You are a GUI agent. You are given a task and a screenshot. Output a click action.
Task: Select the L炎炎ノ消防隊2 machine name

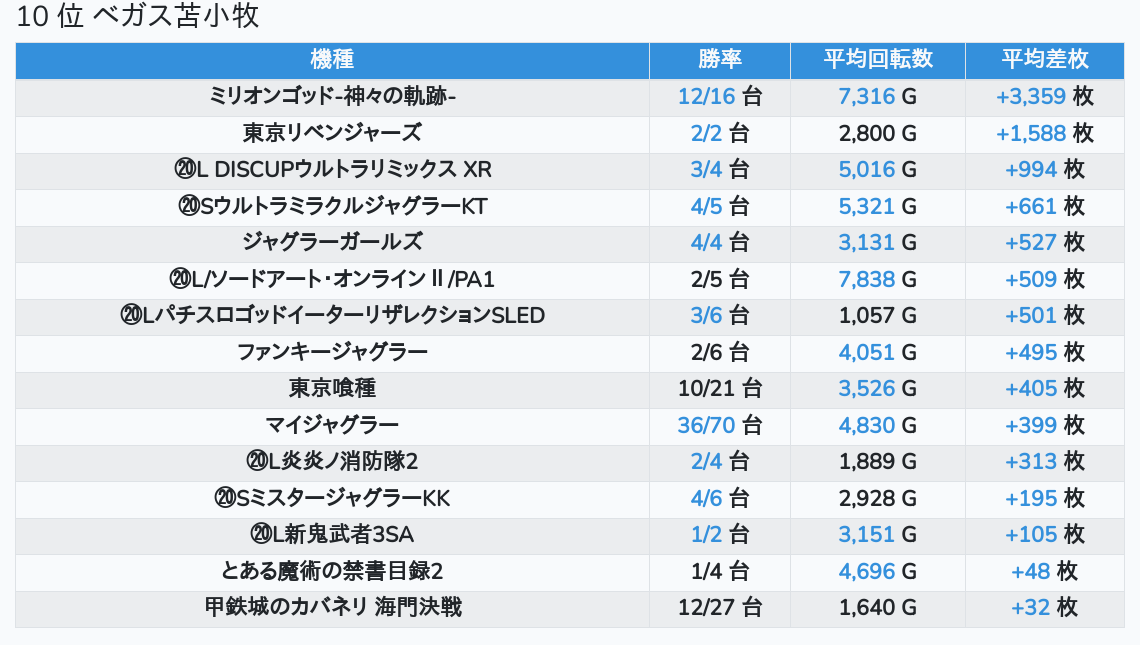332,462
